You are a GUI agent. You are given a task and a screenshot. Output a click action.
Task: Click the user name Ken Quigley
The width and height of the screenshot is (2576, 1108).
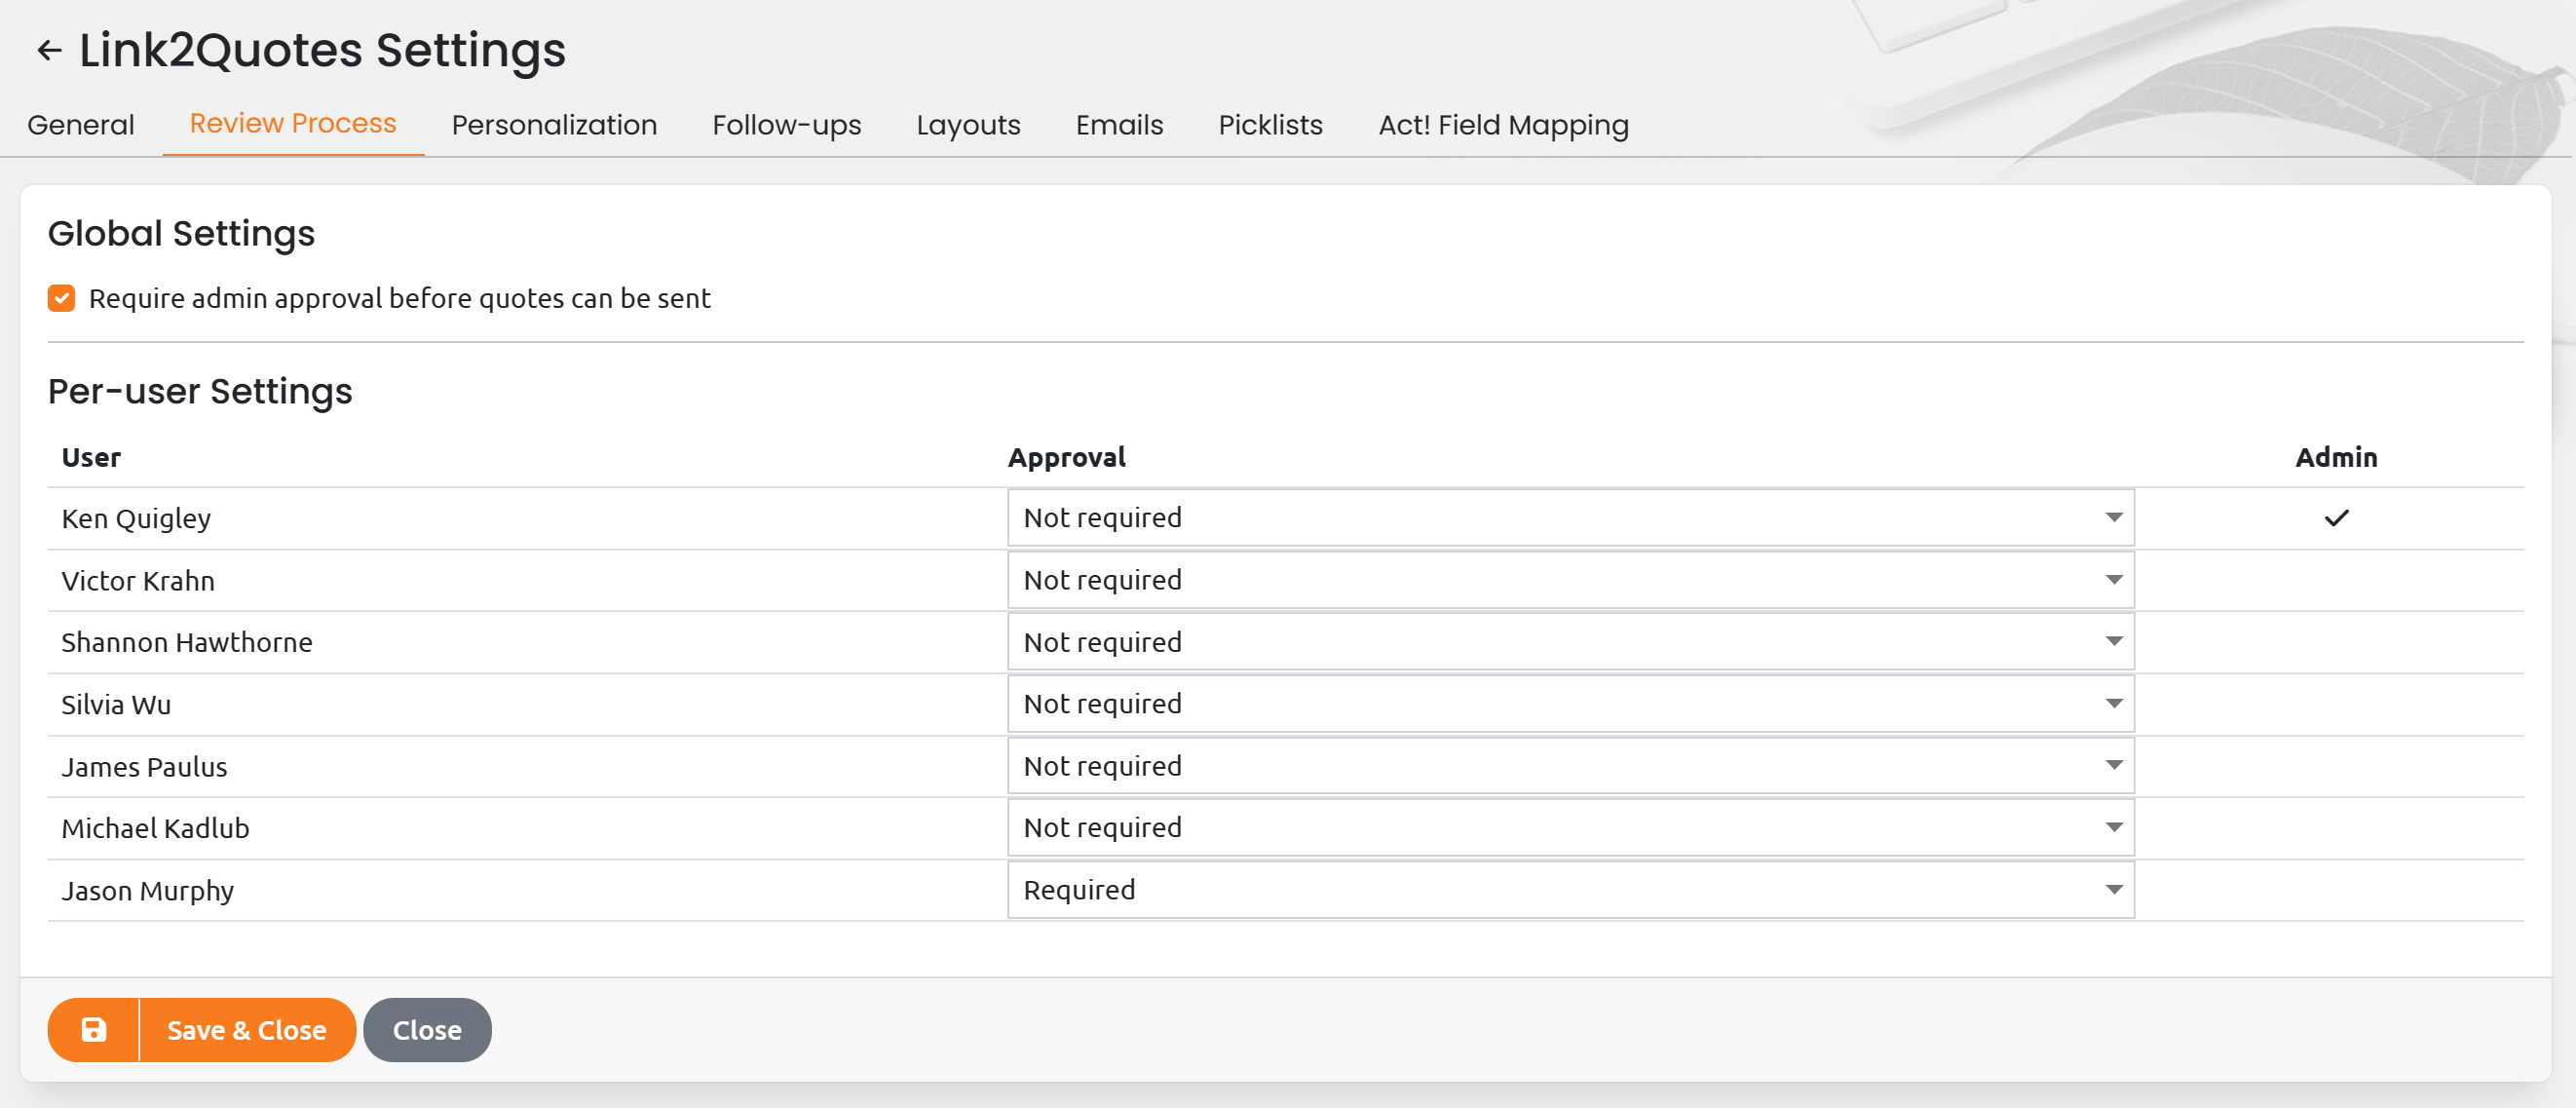[x=136, y=519]
